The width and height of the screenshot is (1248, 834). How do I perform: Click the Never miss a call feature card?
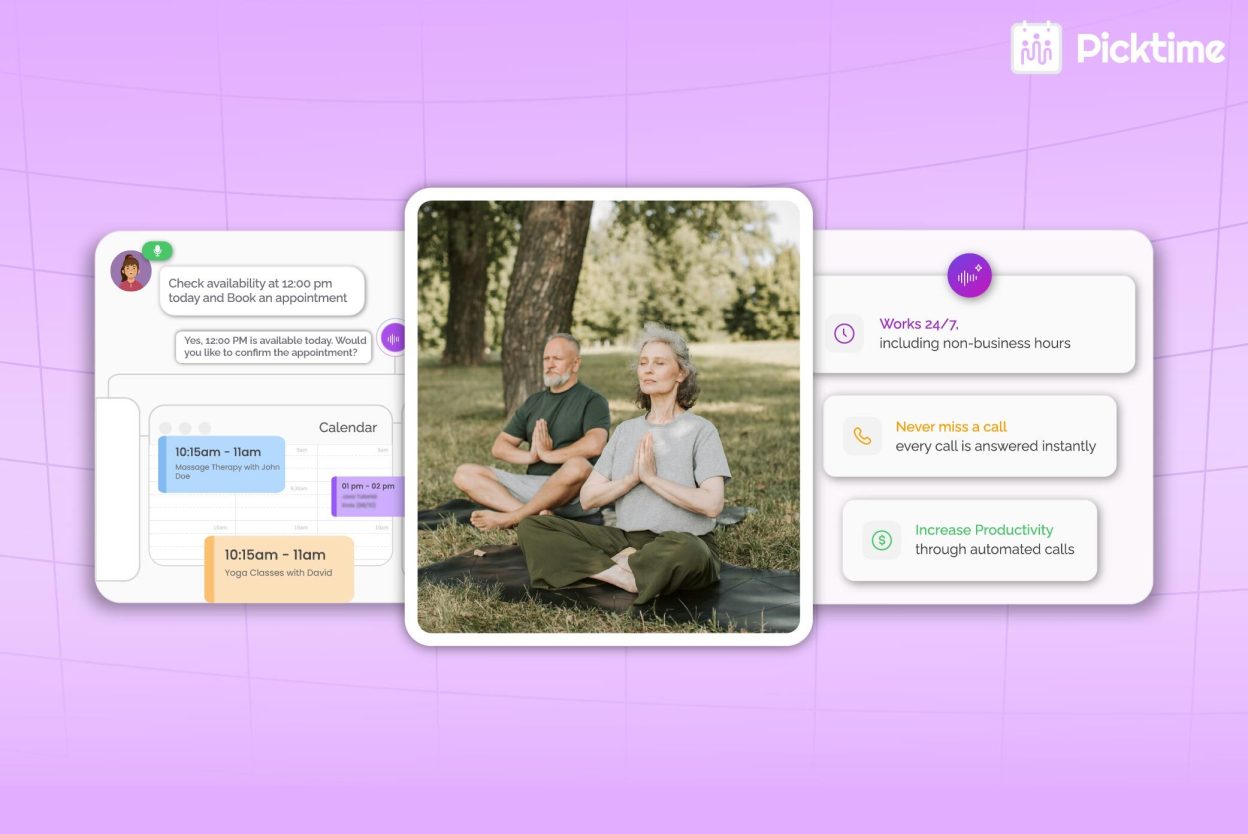tap(969, 436)
